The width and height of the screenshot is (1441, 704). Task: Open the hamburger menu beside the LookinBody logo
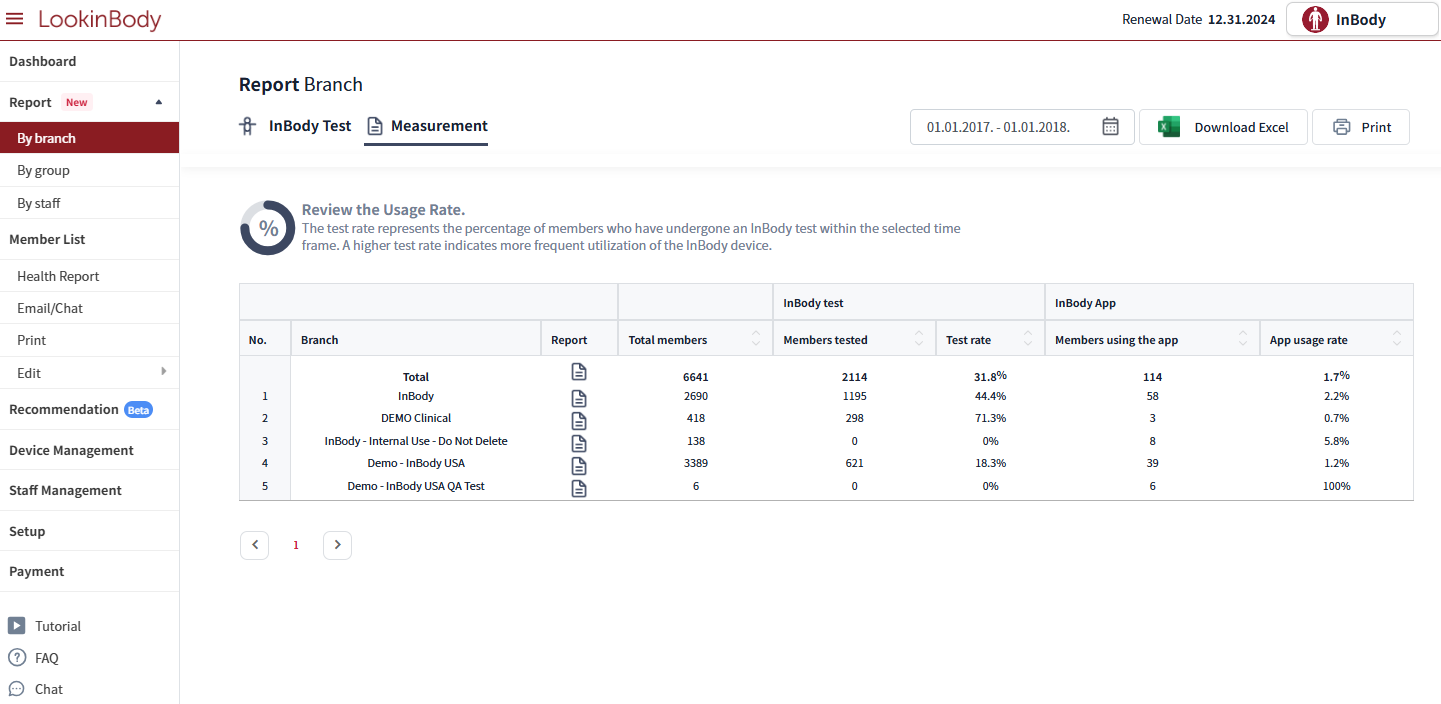click(15, 19)
